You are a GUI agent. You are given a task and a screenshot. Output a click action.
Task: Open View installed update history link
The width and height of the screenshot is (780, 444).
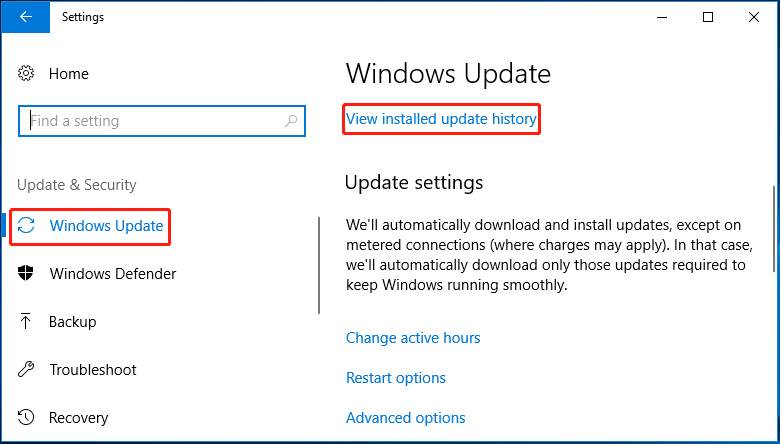click(x=441, y=119)
